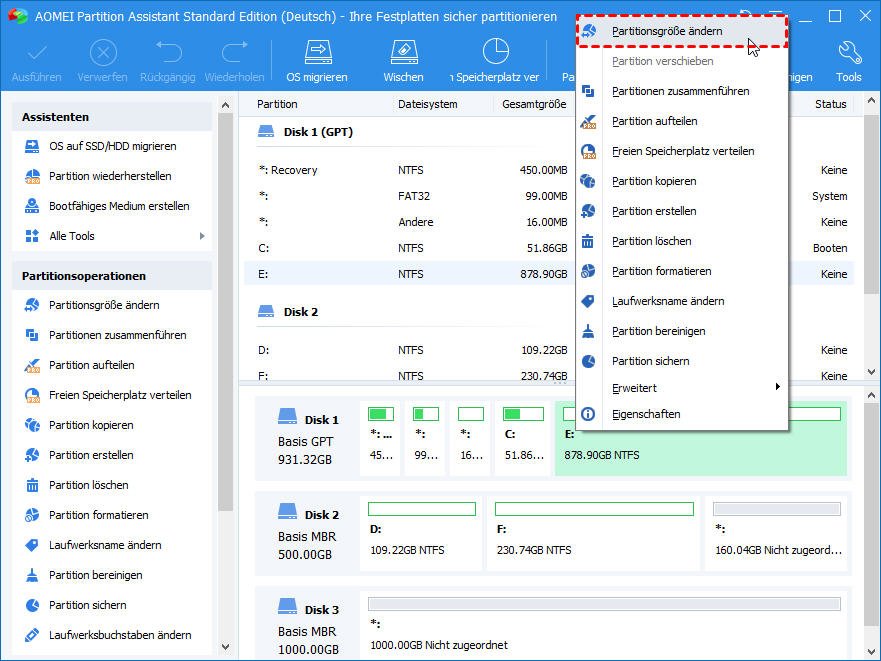Choose Partitionen zusammenführen in context menu
The width and height of the screenshot is (881, 661).
pos(682,91)
